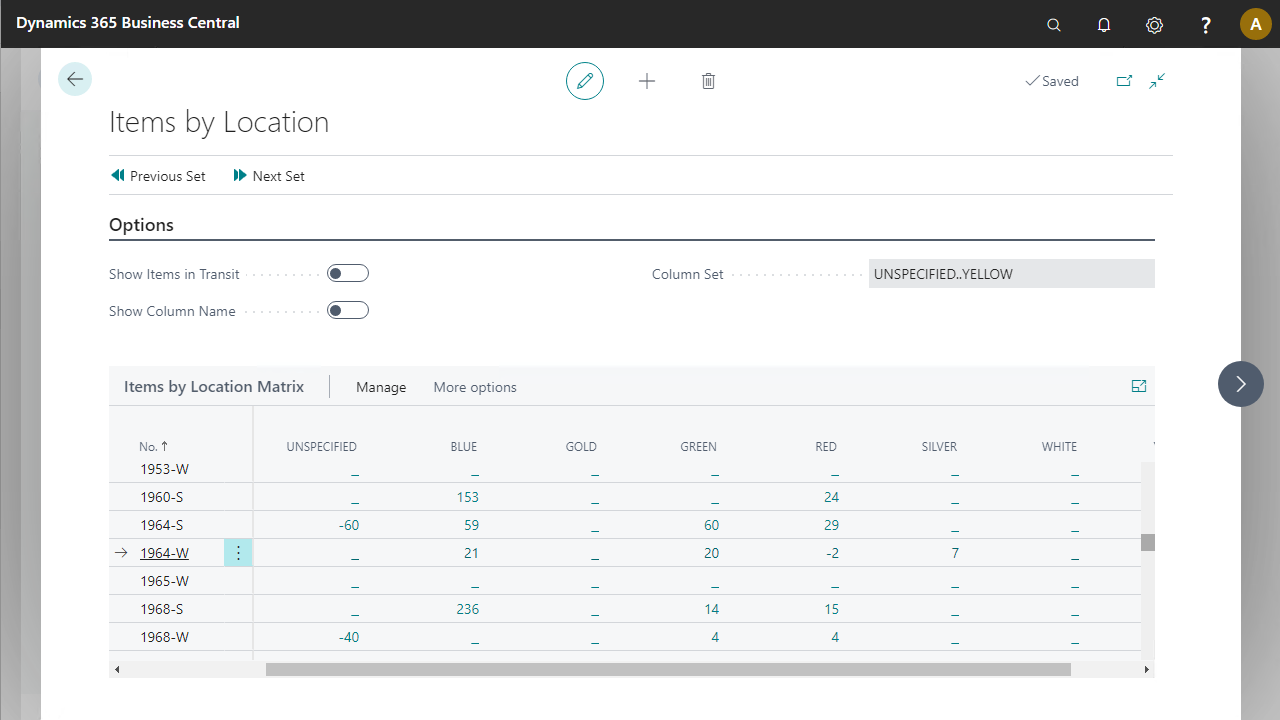Select row 1965-W
Screen dimensions: 1280x720
coord(164,581)
